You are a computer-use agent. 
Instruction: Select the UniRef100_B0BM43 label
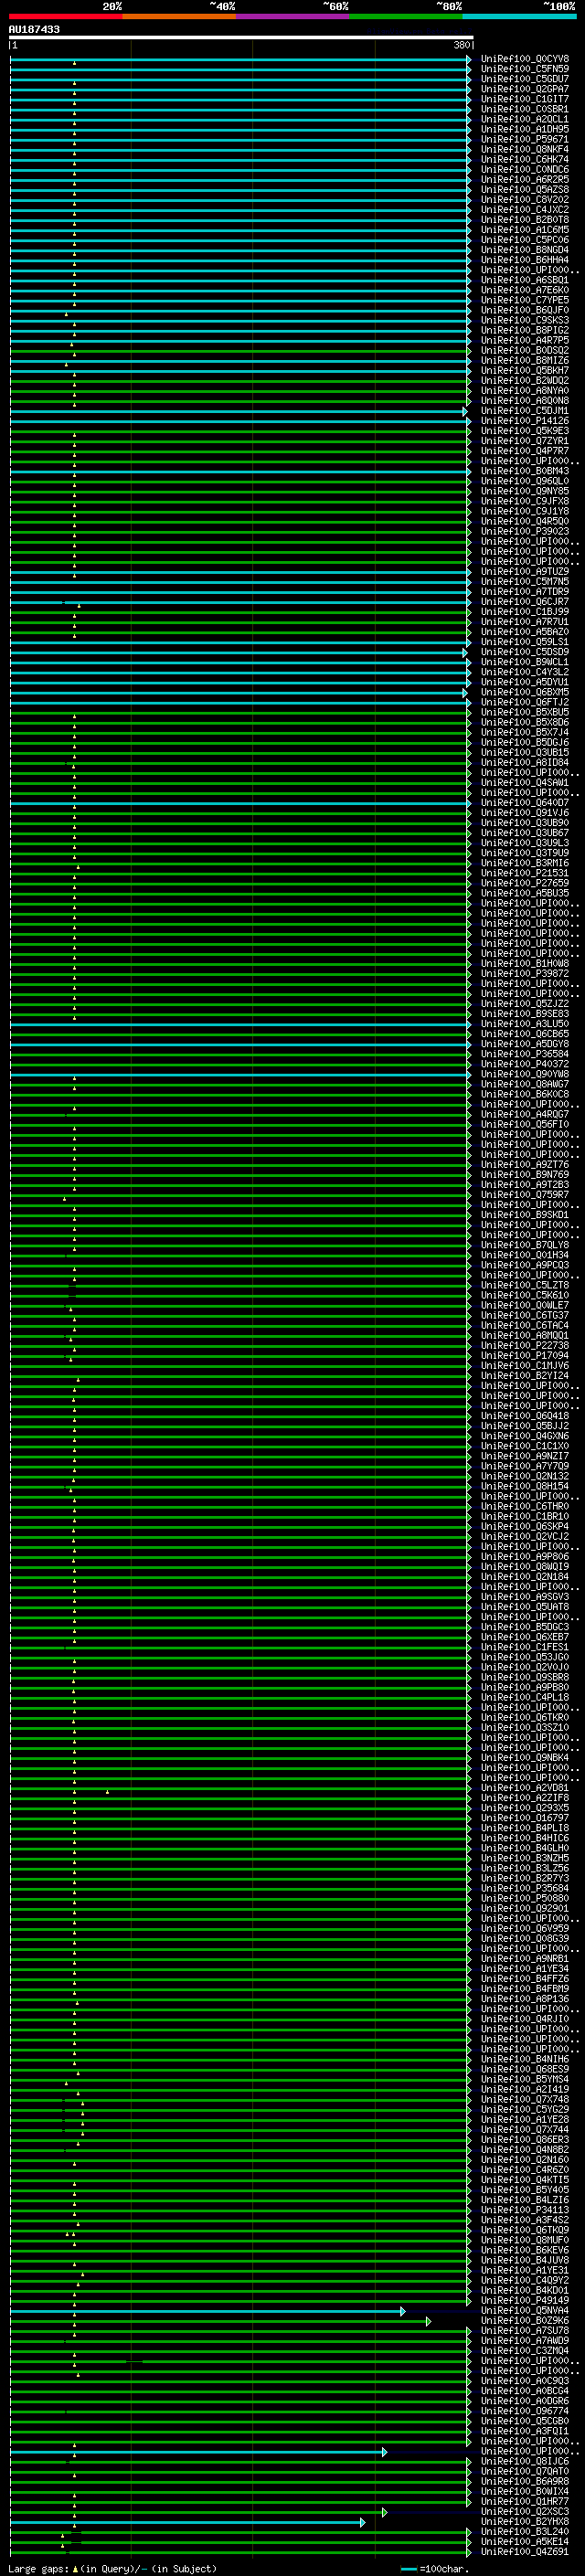click(x=525, y=471)
